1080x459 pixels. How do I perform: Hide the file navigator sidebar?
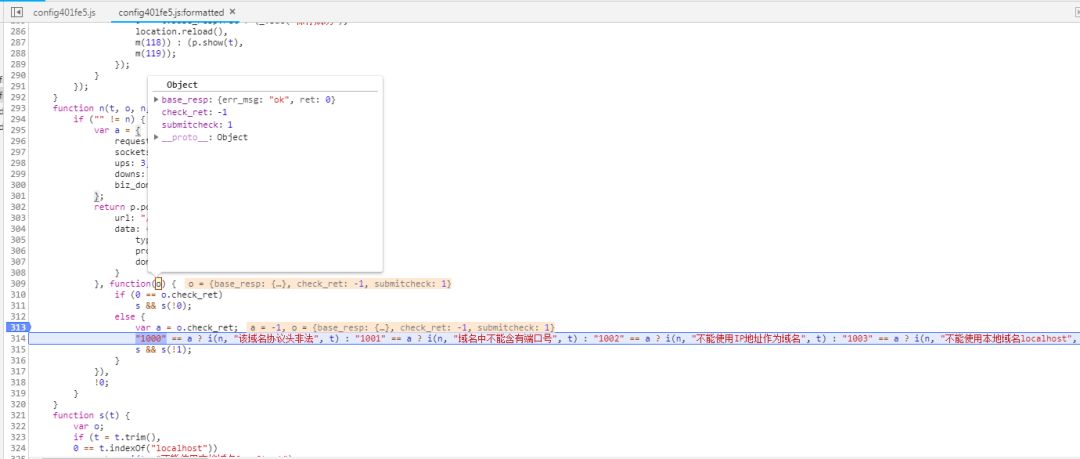coord(17,12)
